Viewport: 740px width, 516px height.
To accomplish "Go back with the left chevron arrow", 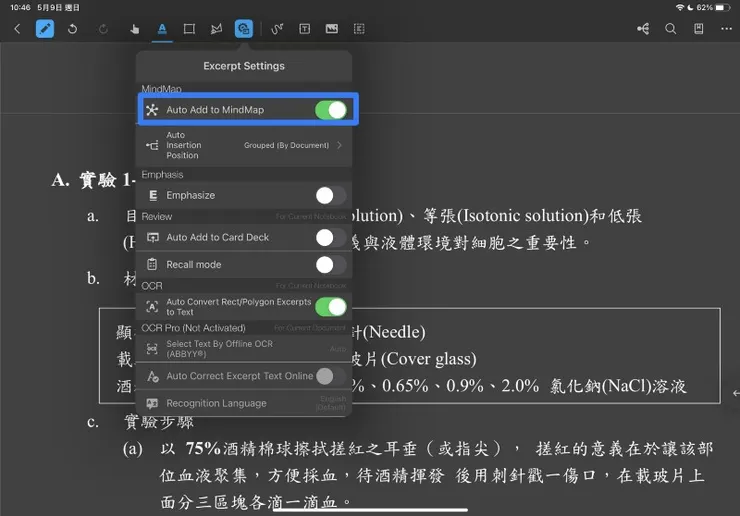I will 17,29.
